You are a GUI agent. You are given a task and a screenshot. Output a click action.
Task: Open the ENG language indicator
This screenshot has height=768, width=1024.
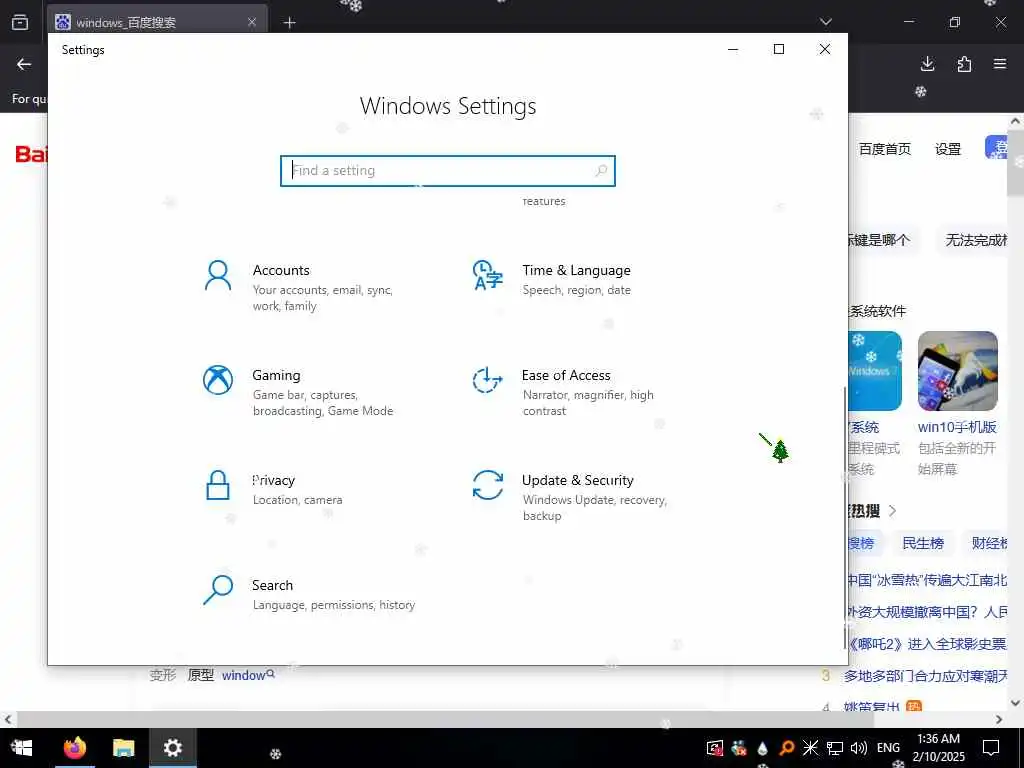(888, 748)
